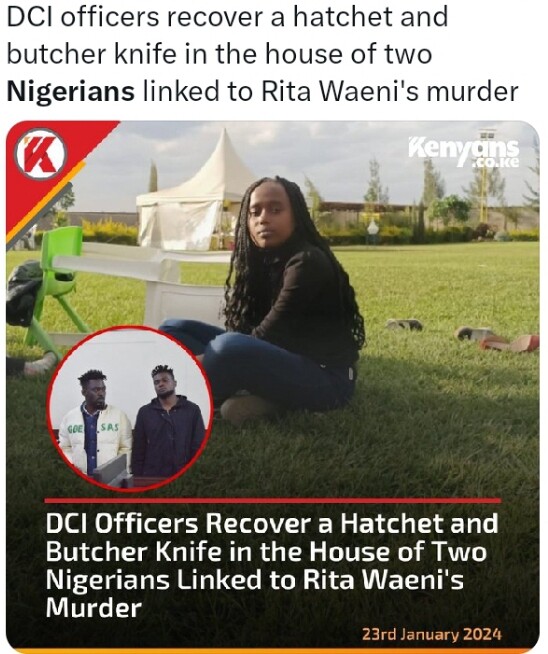This screenshot has width=548, height=654.
Task: Click the white overlay headline on the image
Action: tap(271, 566)
